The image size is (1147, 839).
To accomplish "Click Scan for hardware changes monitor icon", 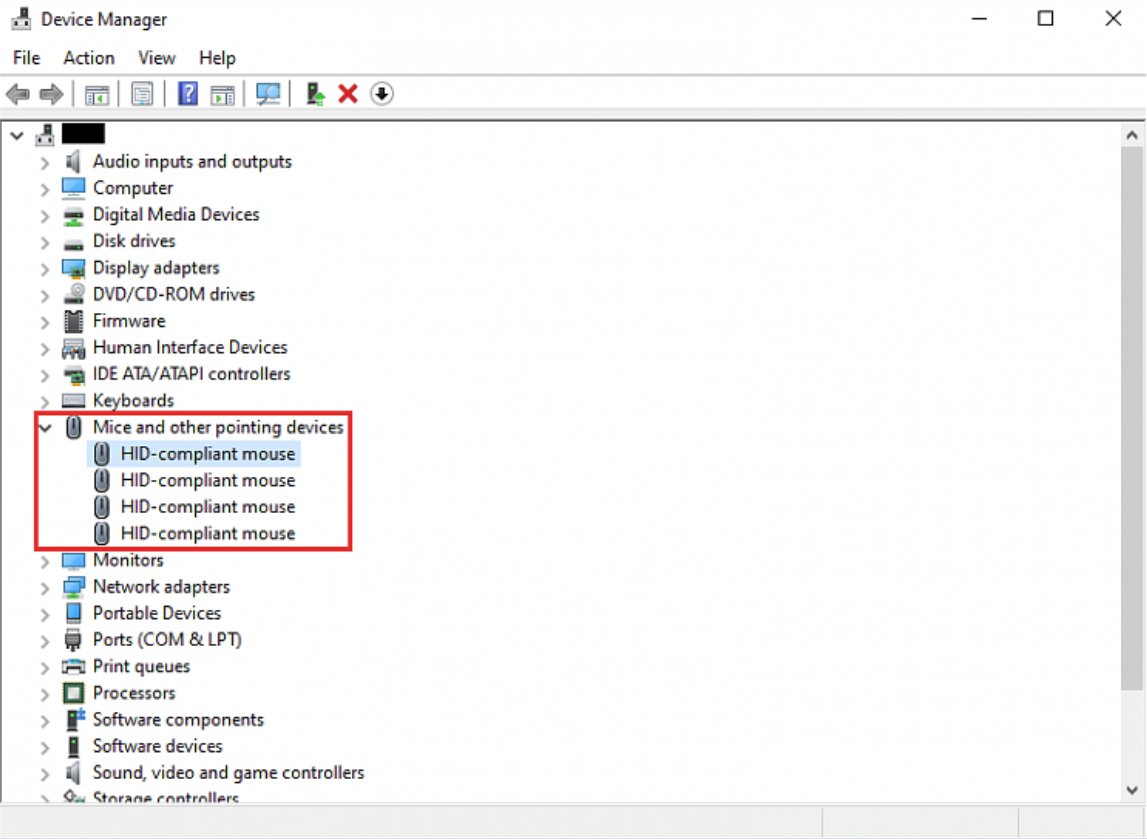I will [268, 94].
